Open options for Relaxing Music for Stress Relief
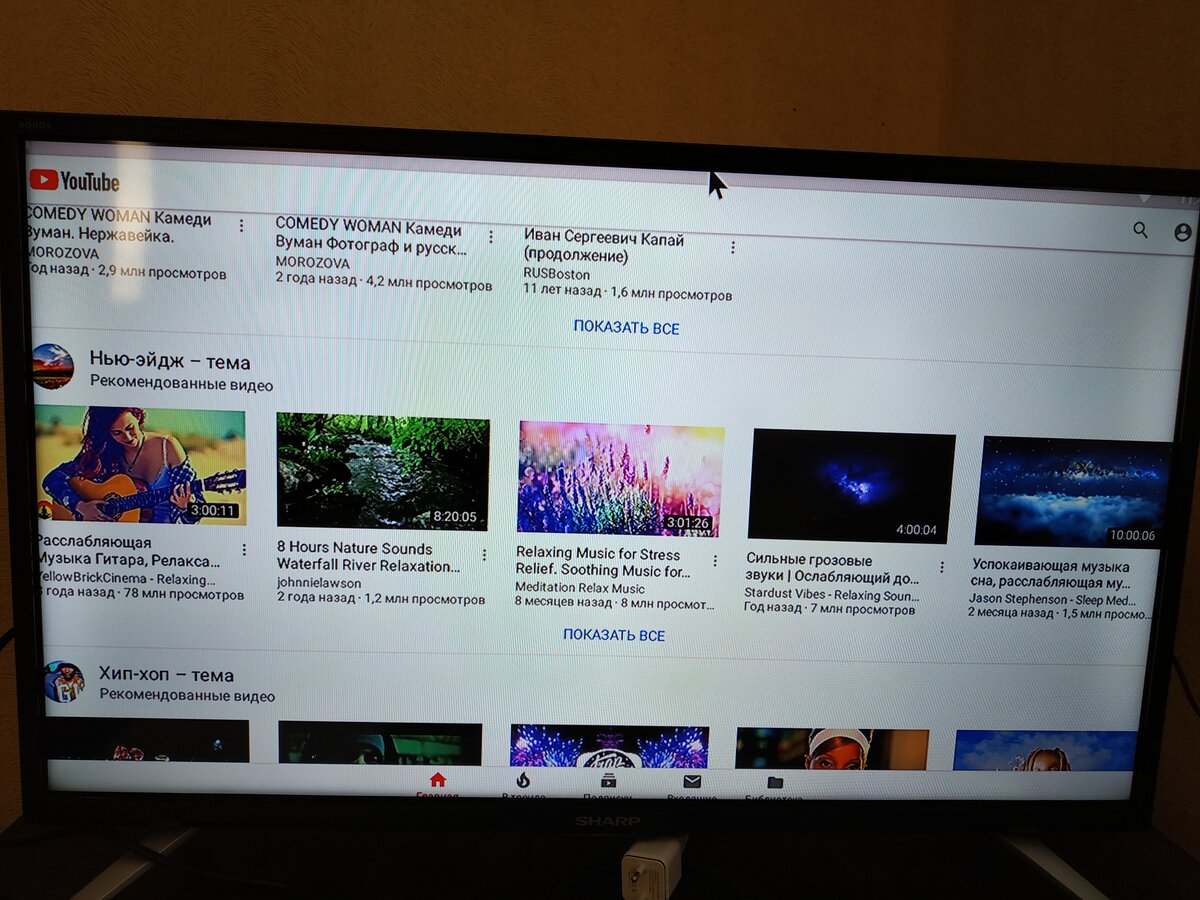The height and width of the screenshot is (900, 1200). coord(715,561)
